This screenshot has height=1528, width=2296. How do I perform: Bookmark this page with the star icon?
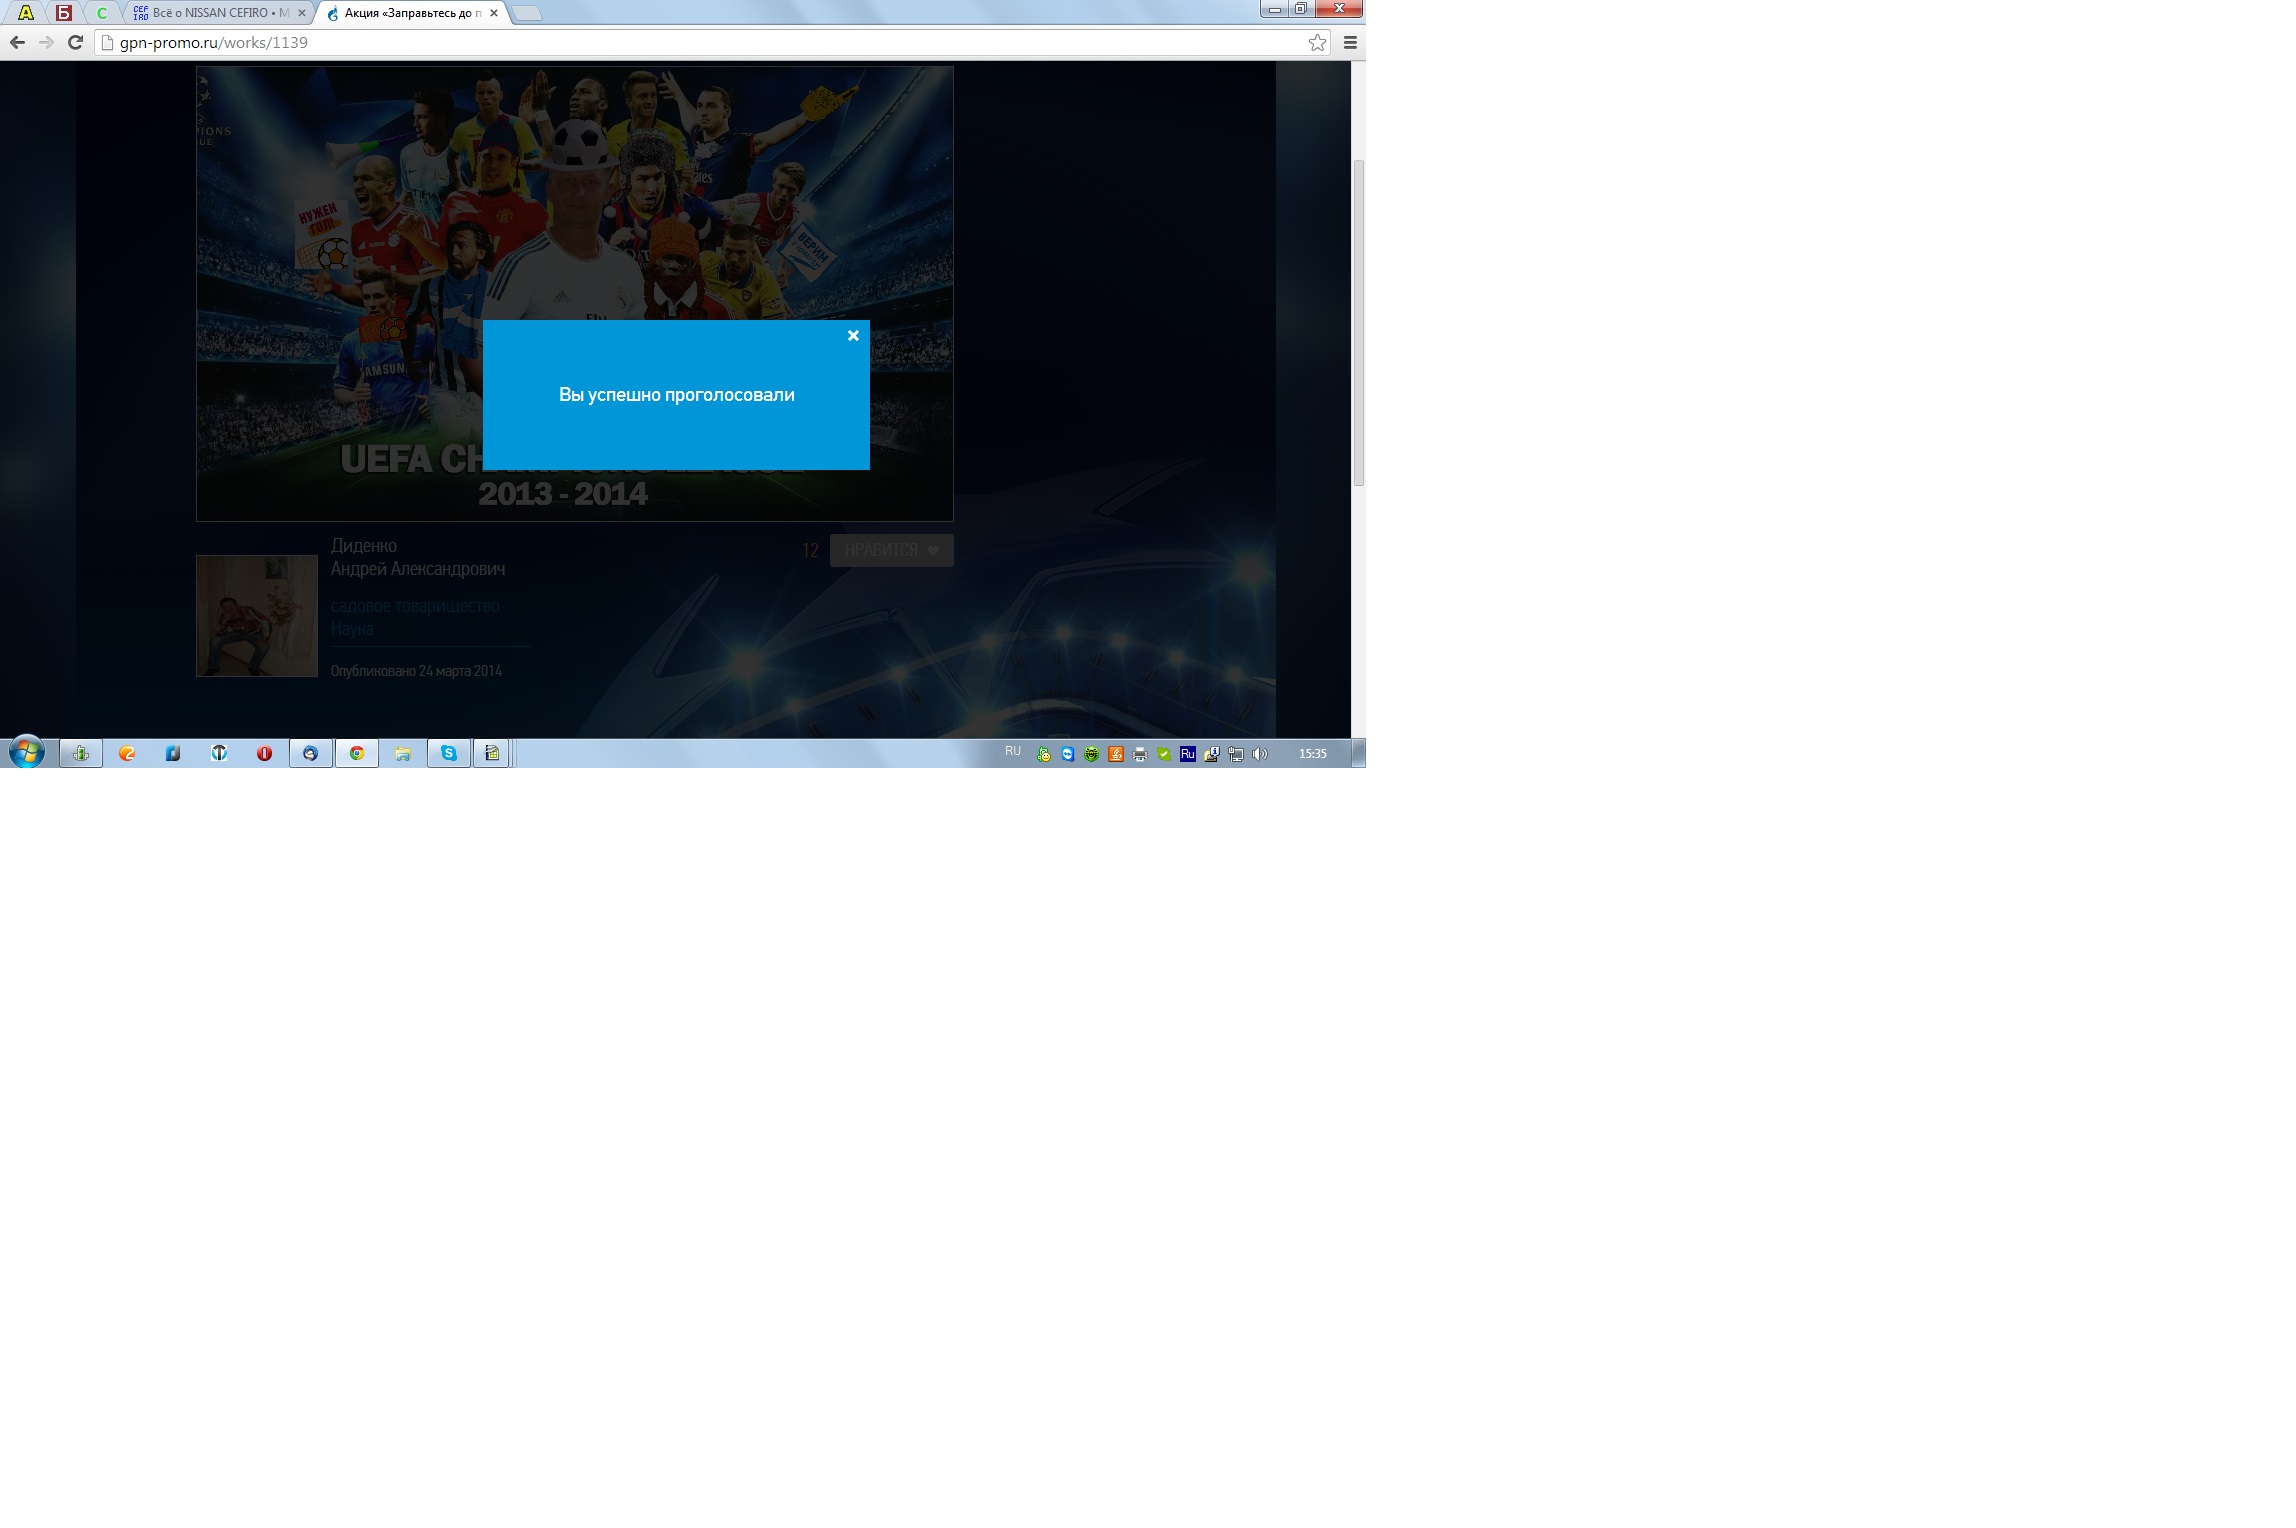click(1317, 42)
